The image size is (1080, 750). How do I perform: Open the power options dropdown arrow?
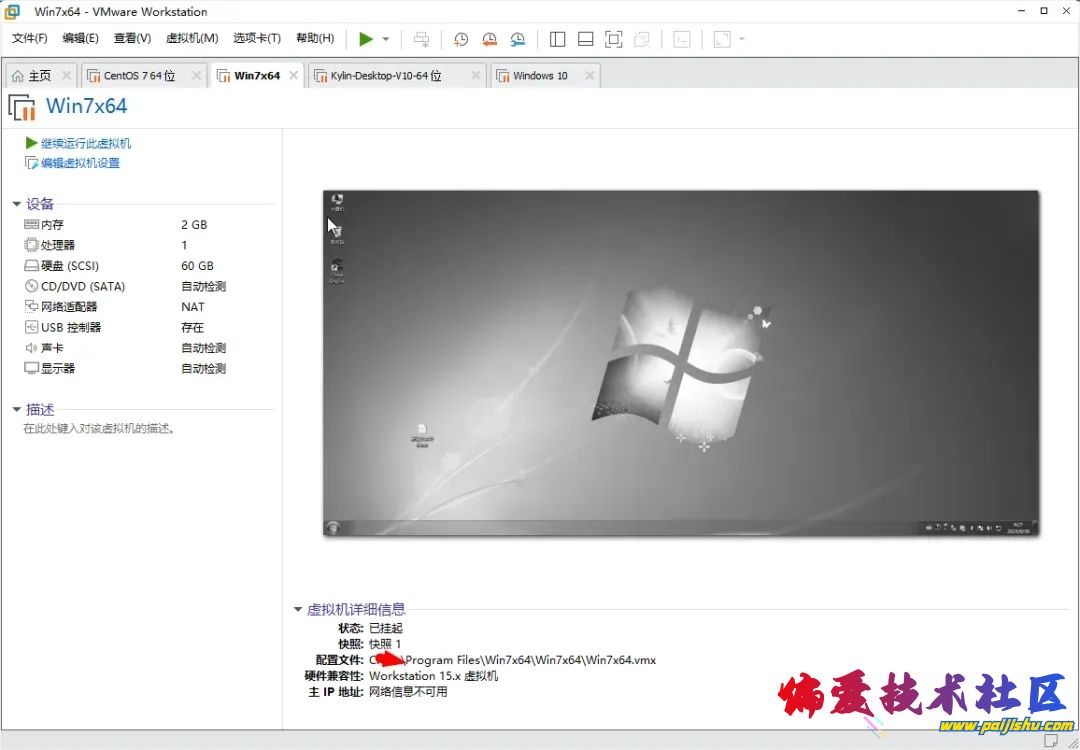(386, 39)
